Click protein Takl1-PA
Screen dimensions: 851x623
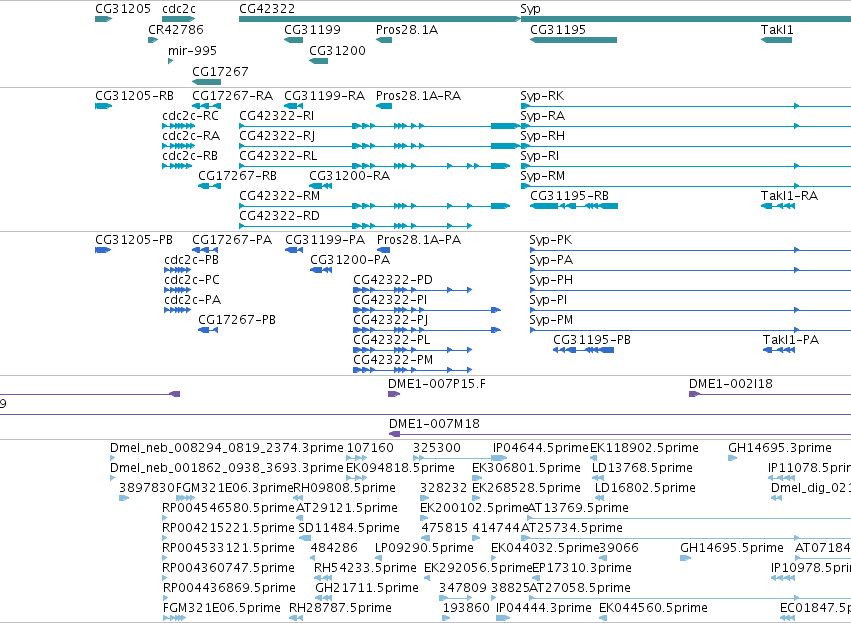point(778,351)
